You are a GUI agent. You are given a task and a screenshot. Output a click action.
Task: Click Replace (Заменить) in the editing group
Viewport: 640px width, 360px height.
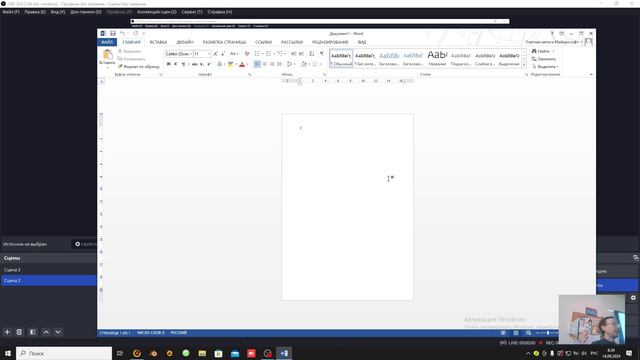544,59
